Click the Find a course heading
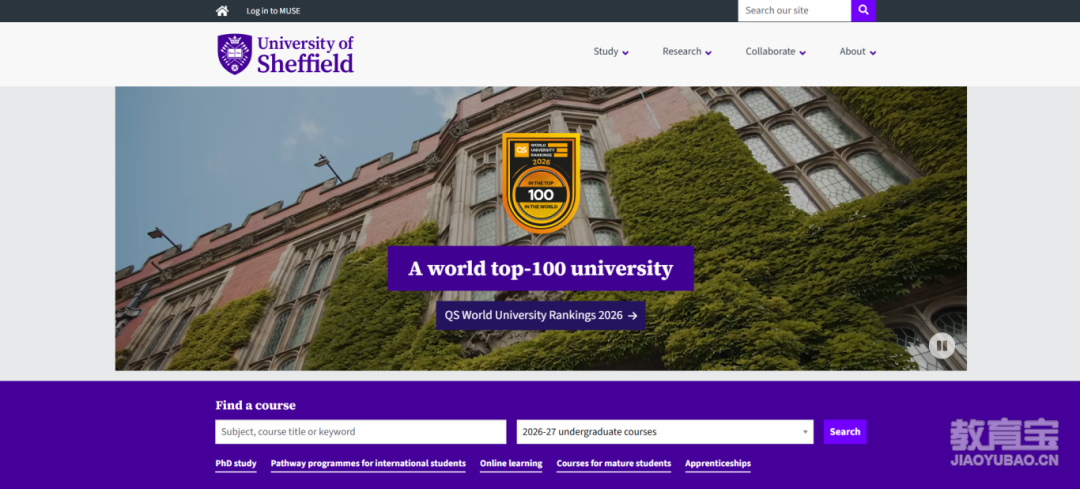 256,406
